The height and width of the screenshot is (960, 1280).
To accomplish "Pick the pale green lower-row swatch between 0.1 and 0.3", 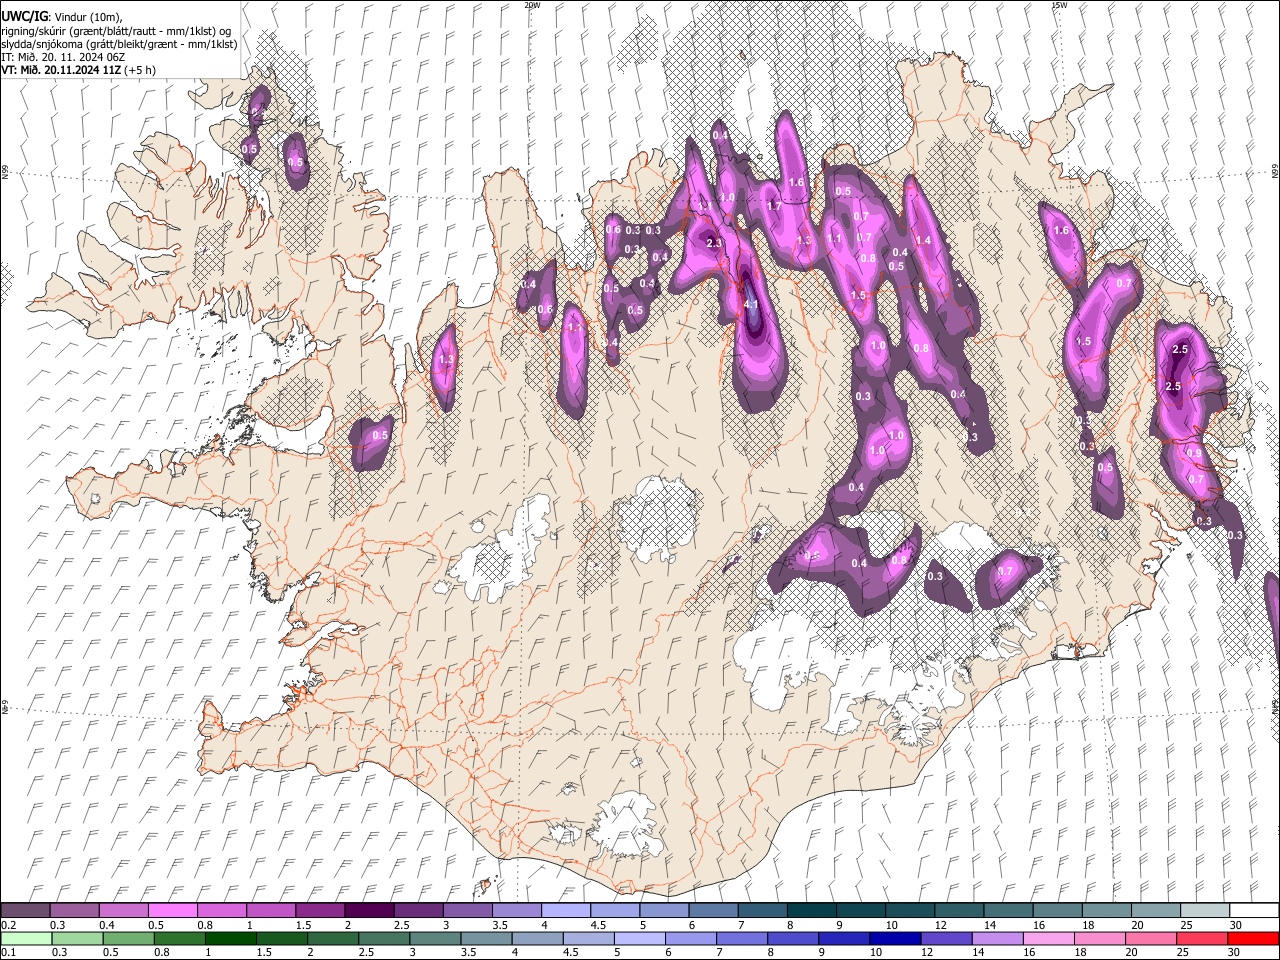I will point(25,938).
